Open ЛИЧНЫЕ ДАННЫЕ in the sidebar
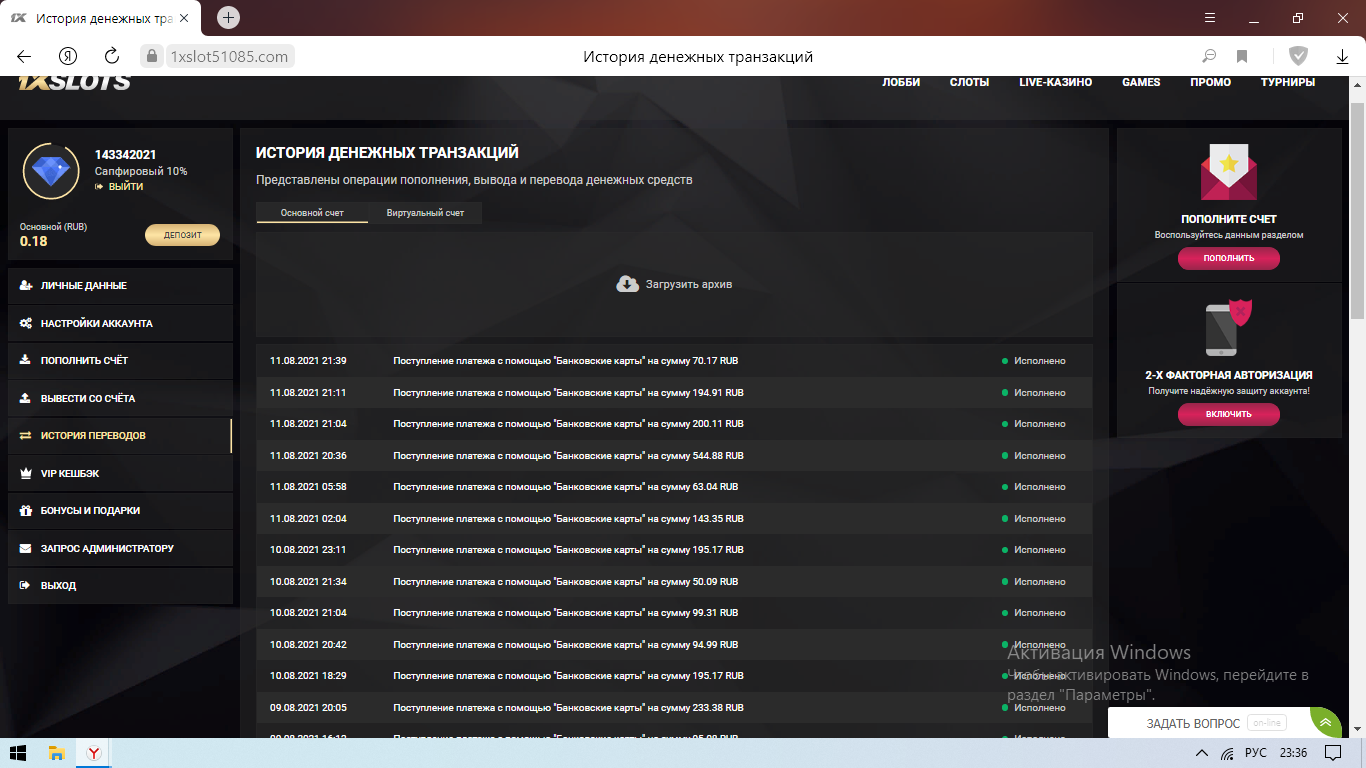1366x768 pixels. click(x=120, y=286)
